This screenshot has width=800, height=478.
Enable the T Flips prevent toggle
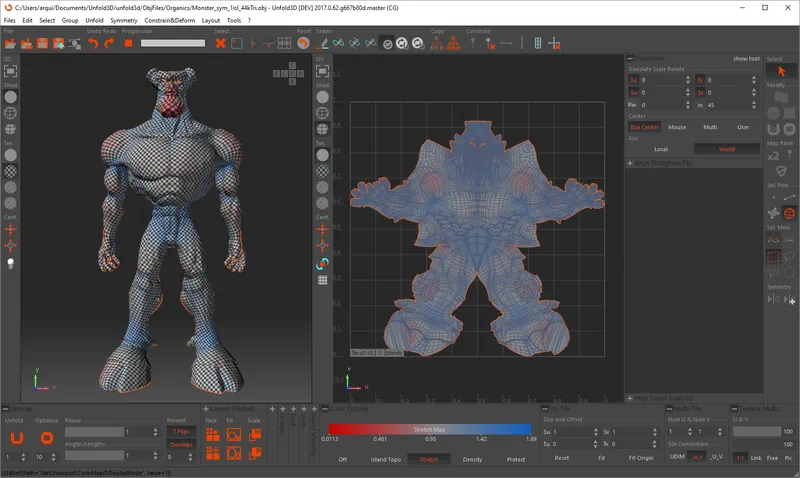pos(181,431)
